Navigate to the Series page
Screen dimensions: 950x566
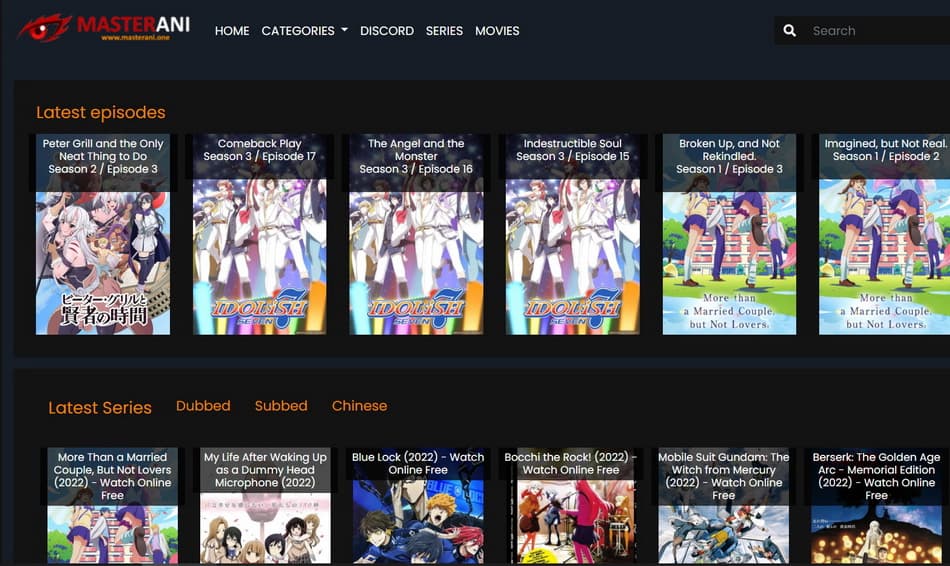tap(444, 31)
